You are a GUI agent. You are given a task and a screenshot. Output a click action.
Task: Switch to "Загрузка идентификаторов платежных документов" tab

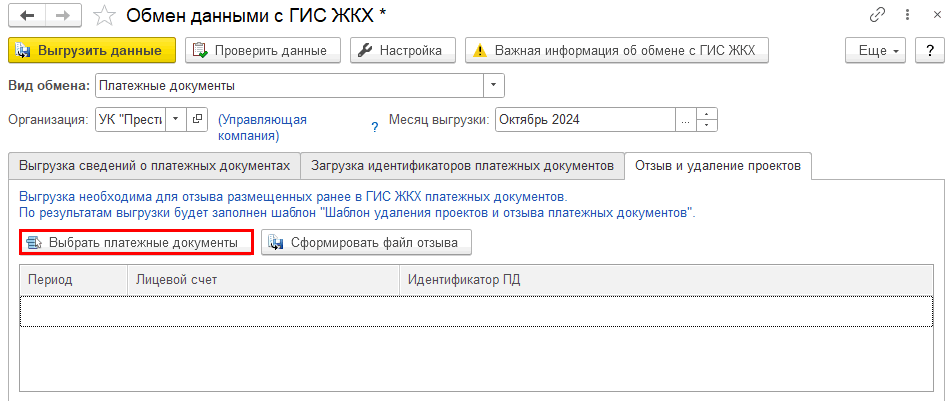click(462, 165)
